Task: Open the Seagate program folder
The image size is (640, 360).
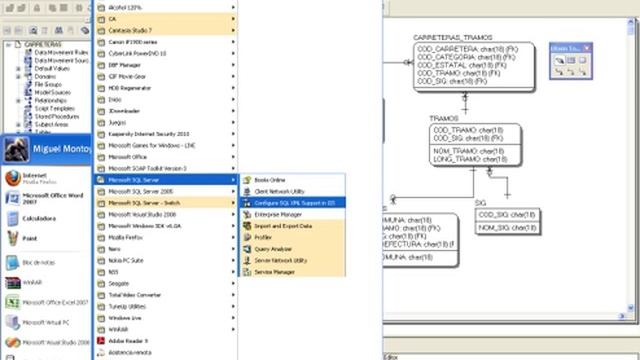Action: (166, 283)
